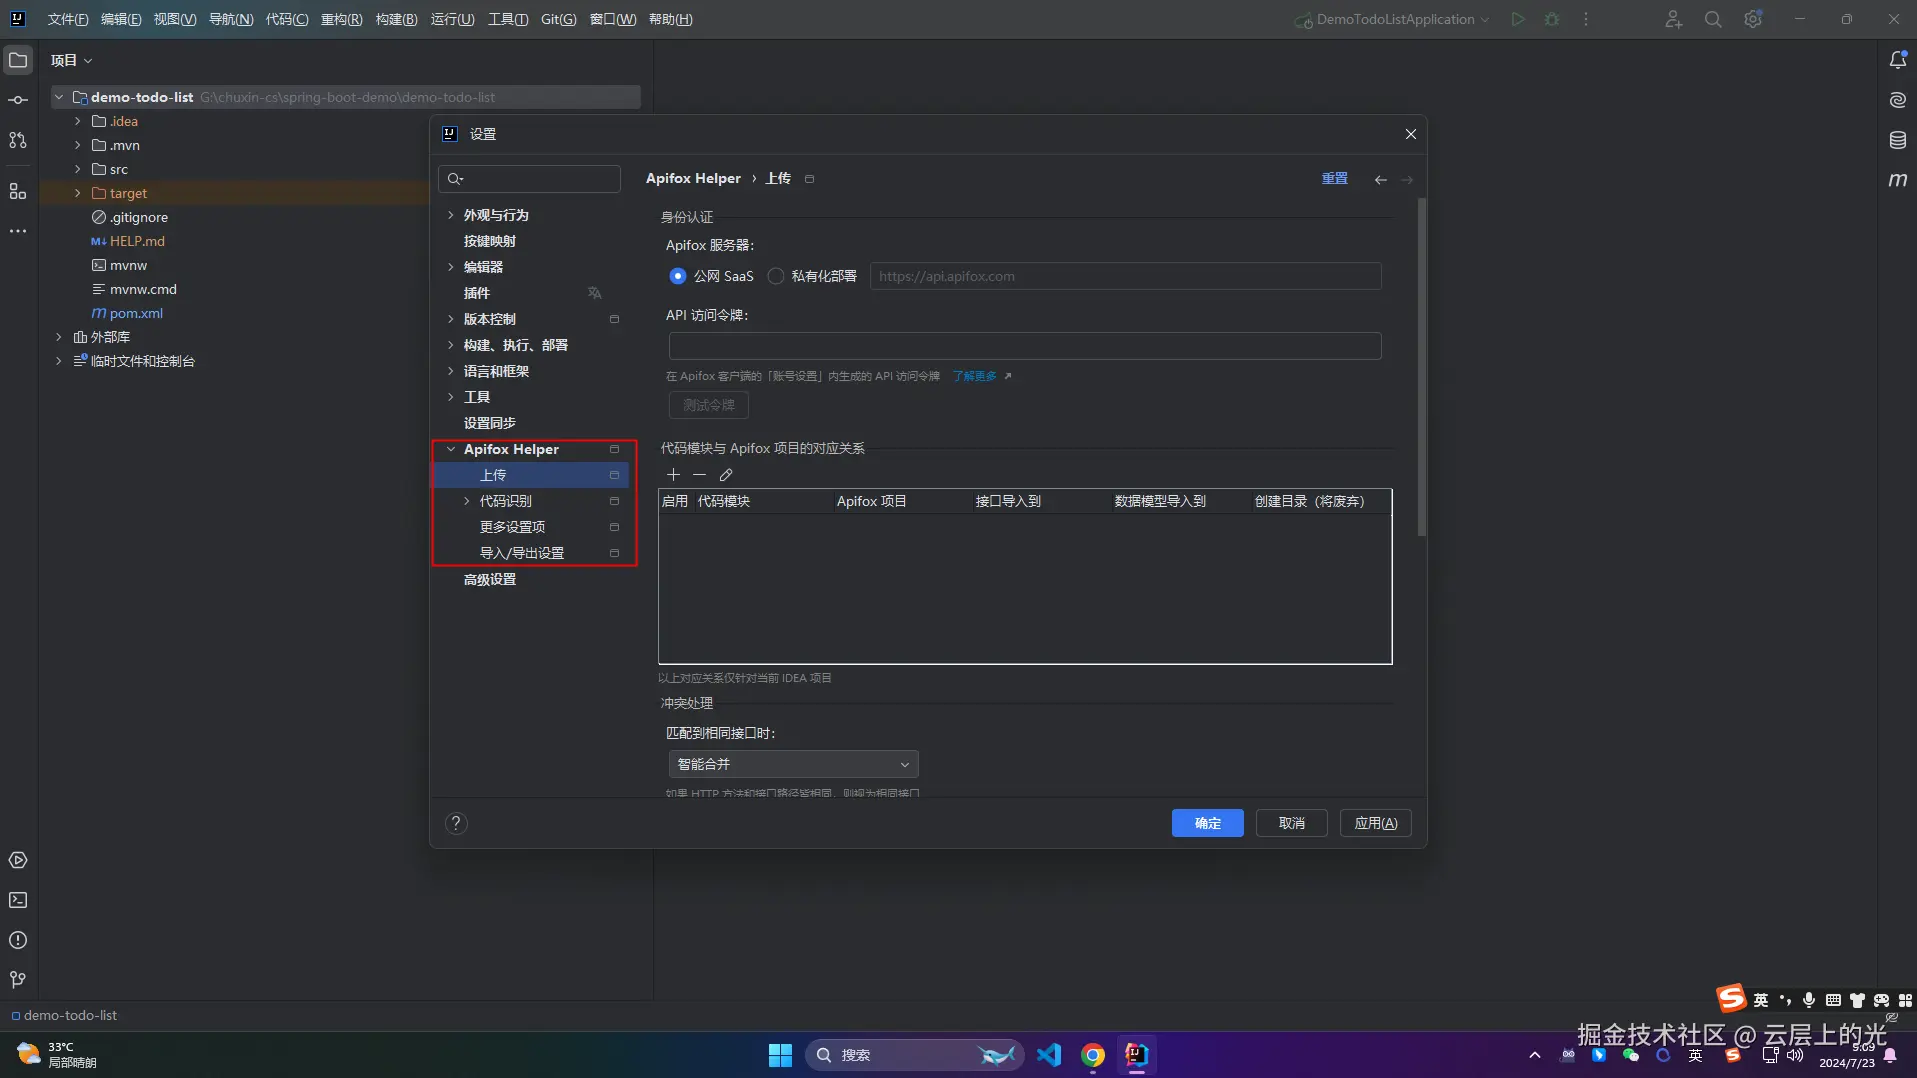Focus the API 访问令牌 input field
Image resolution: width=1917 pixels, height=1078 pixels.
(x=1025, y=346)
